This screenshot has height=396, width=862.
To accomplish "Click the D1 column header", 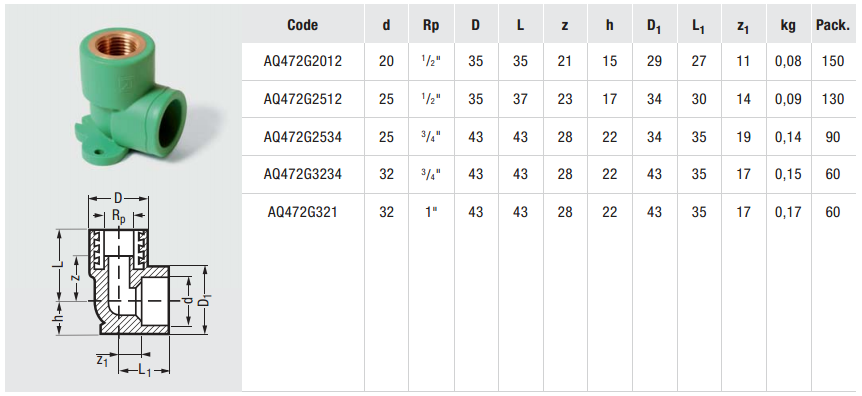I will [654, 26].
